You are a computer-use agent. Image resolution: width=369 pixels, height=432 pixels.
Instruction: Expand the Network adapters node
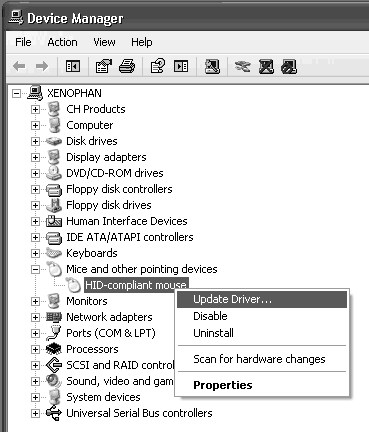point(35,317)
